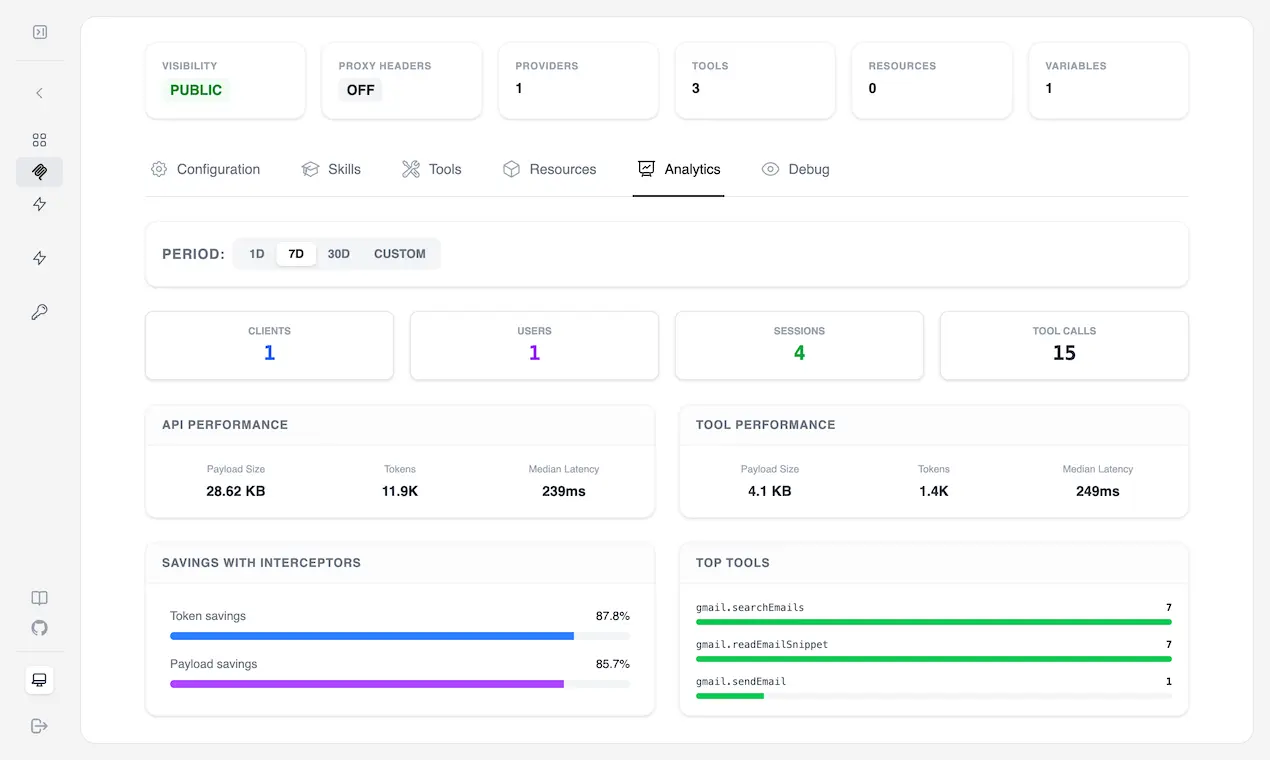Viewport: 1270px width, 760px height.
Task: Open the Tools tab
Action: pos(432,169)
